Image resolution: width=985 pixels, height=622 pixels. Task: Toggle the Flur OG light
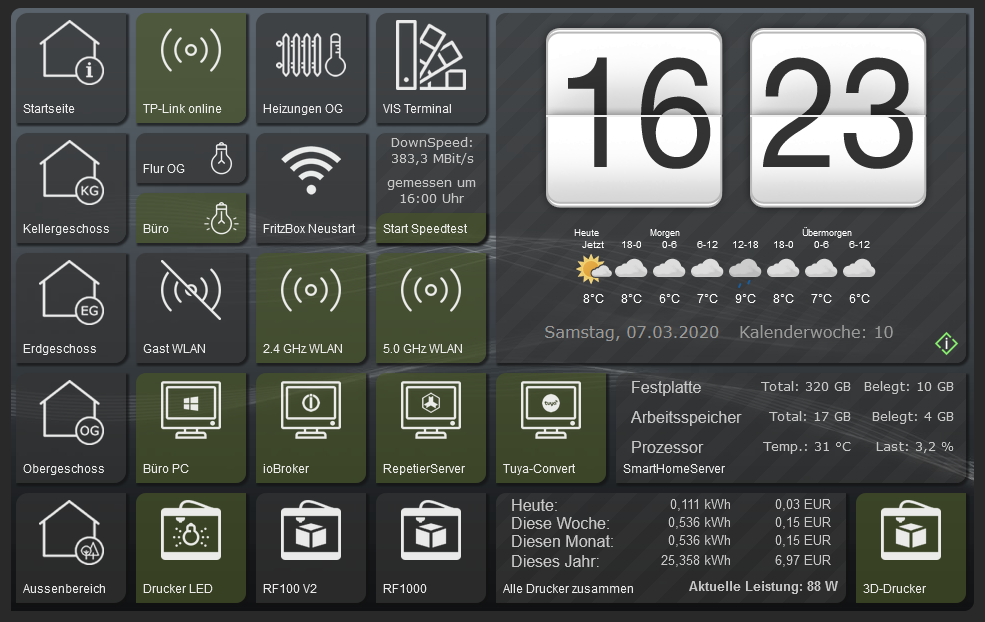tap(191, 160)
